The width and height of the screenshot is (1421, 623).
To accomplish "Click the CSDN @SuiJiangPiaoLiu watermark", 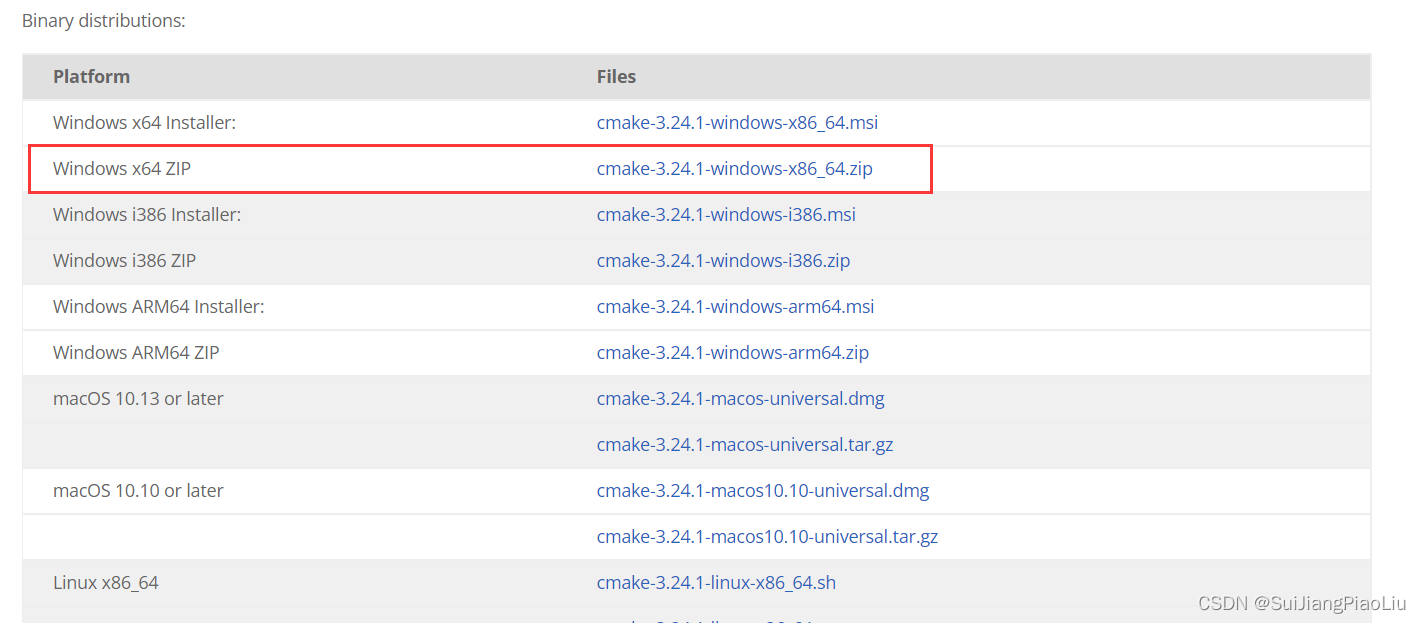I will [1301, 603].
